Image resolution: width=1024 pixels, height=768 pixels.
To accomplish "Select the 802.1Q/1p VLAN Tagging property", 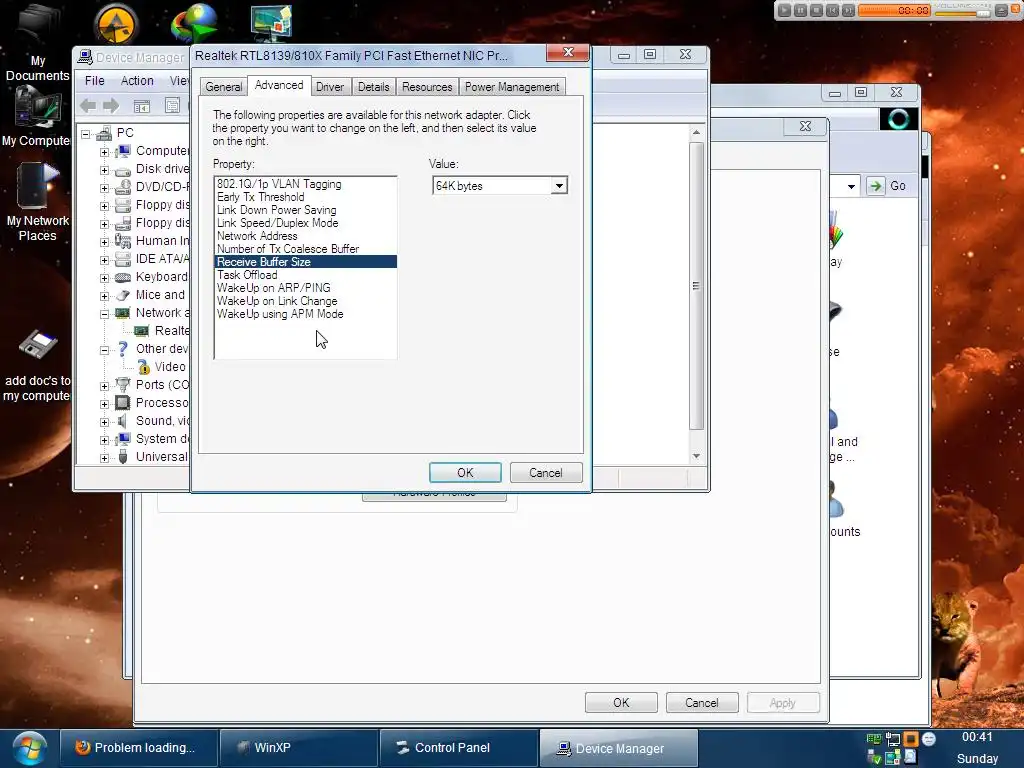I will pyautogui.click(x=305, y=184).
